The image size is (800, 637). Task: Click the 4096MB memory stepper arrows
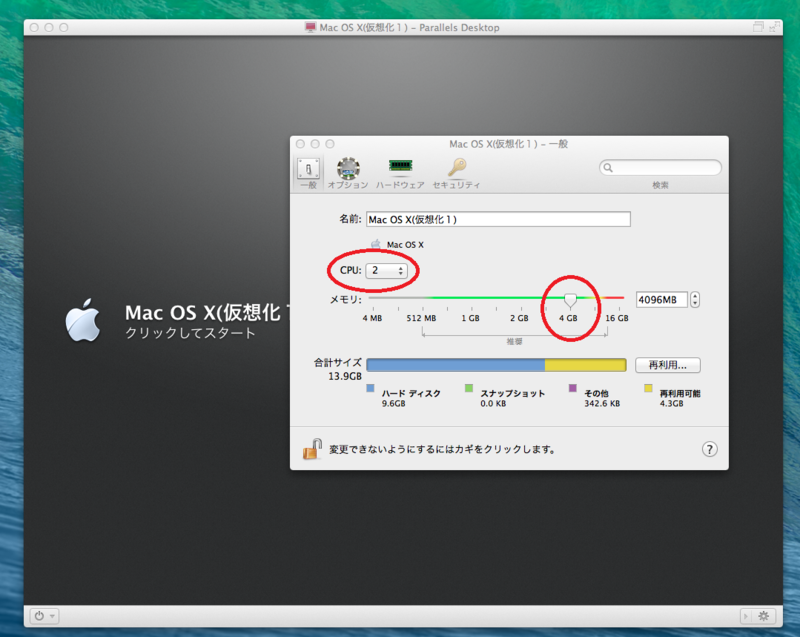click(x=693, y=298)
